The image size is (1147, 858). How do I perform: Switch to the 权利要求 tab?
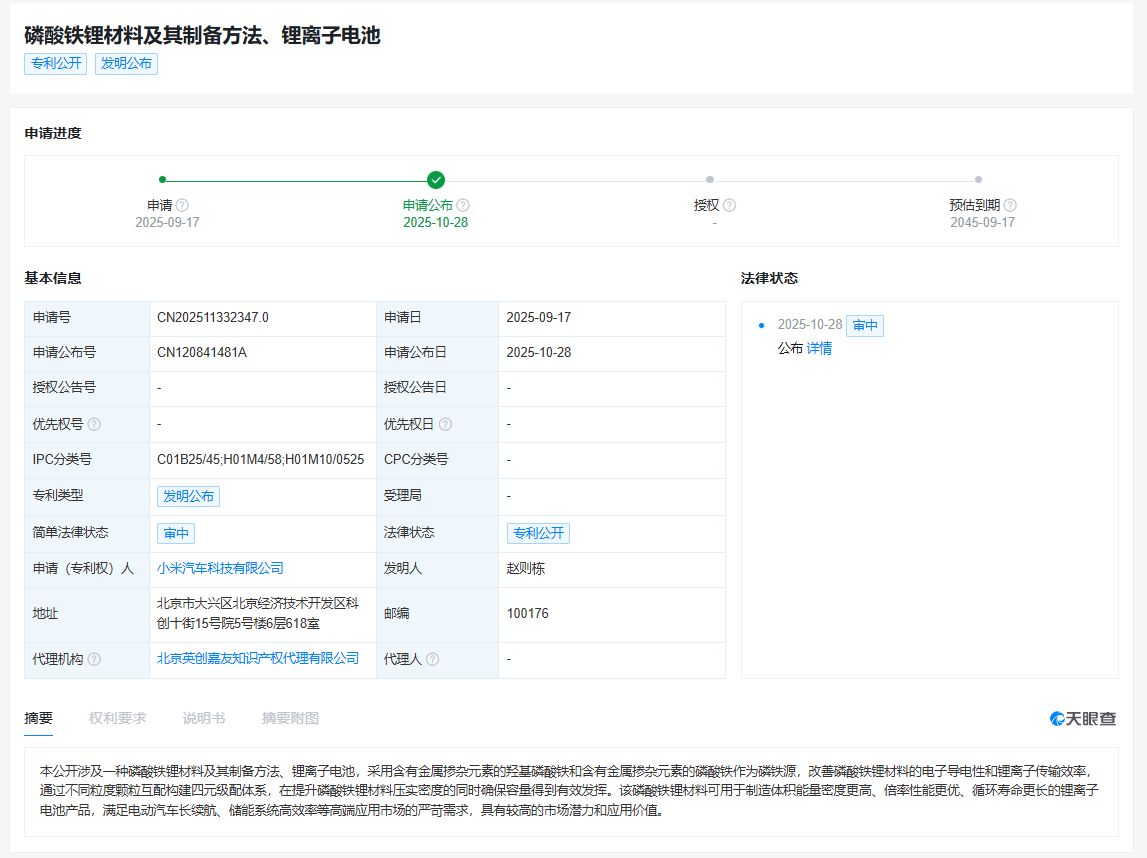(117, 718)
